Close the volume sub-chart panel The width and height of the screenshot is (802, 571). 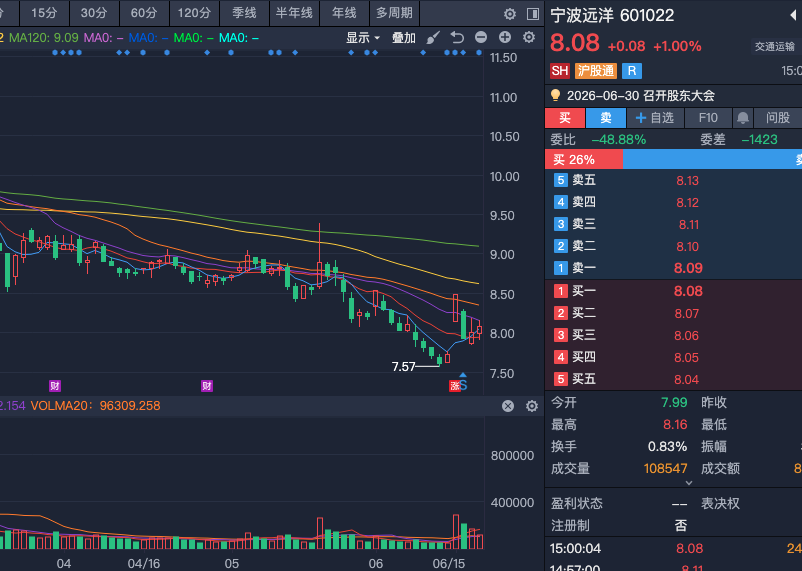(x=508, y=406)
